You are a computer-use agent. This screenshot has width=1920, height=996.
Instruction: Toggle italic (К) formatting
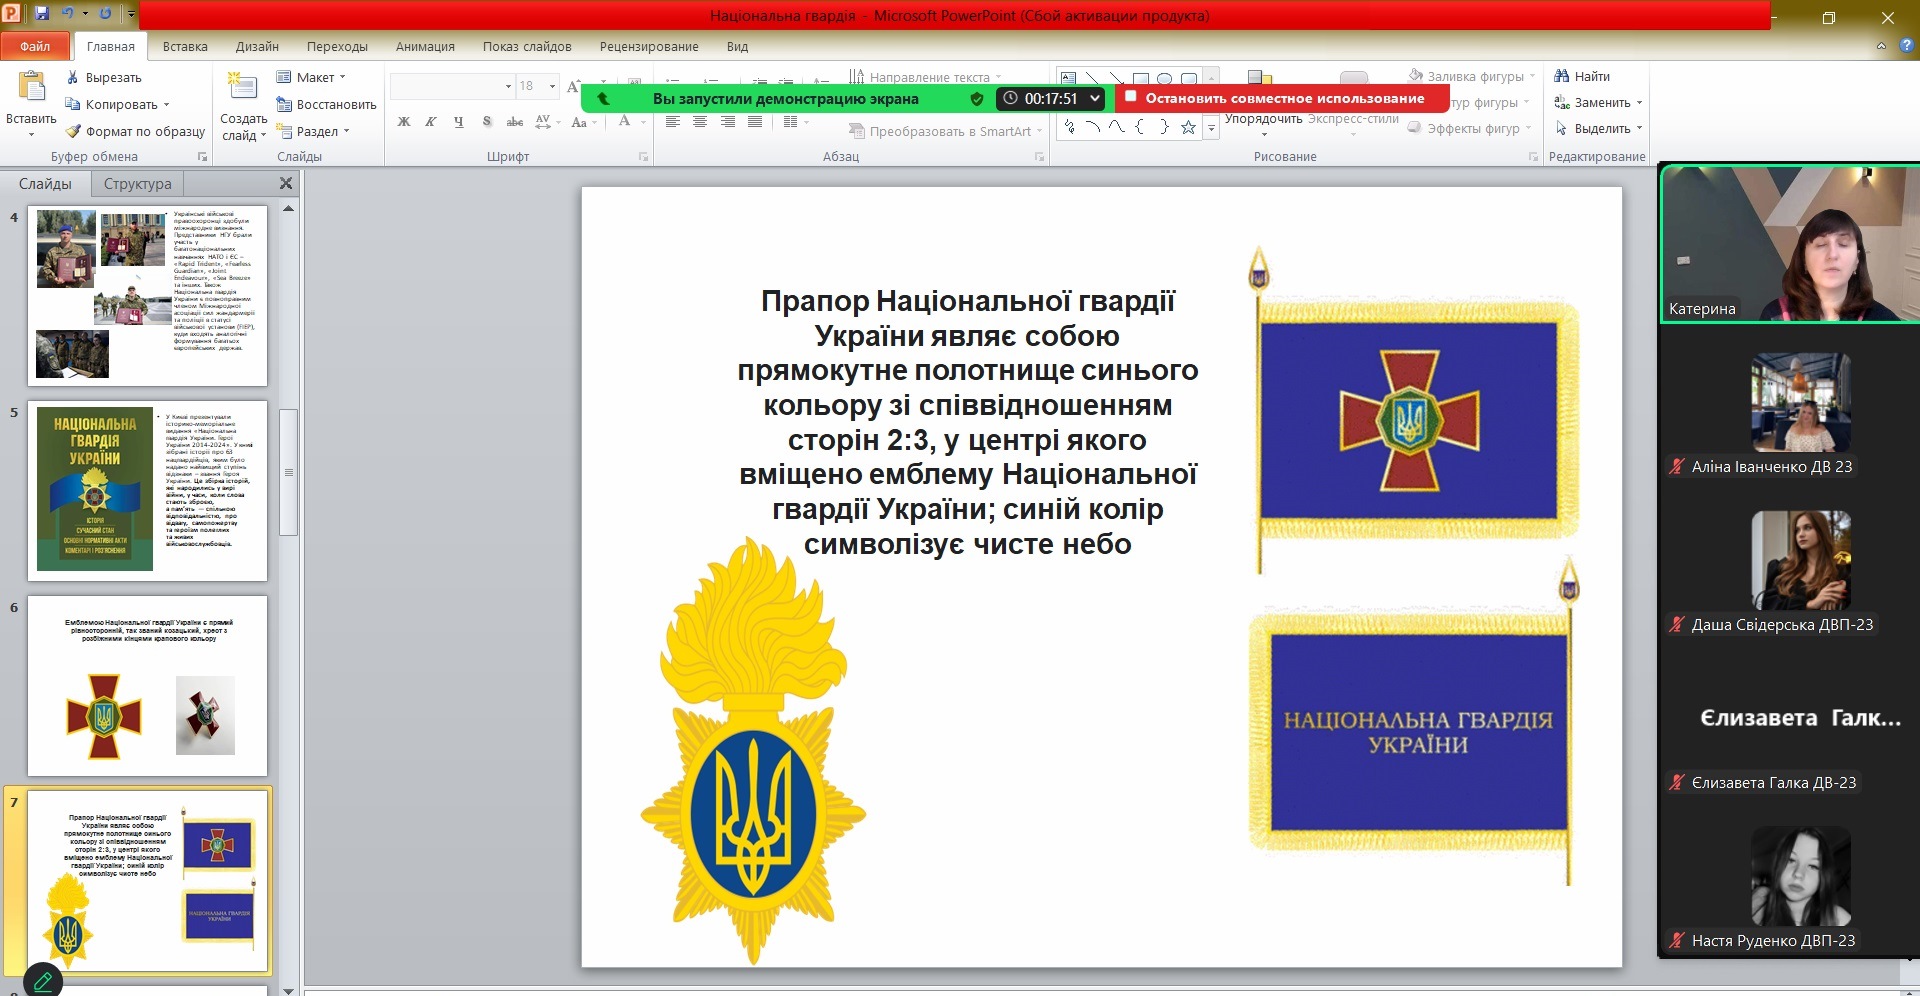tap(431, 122)
